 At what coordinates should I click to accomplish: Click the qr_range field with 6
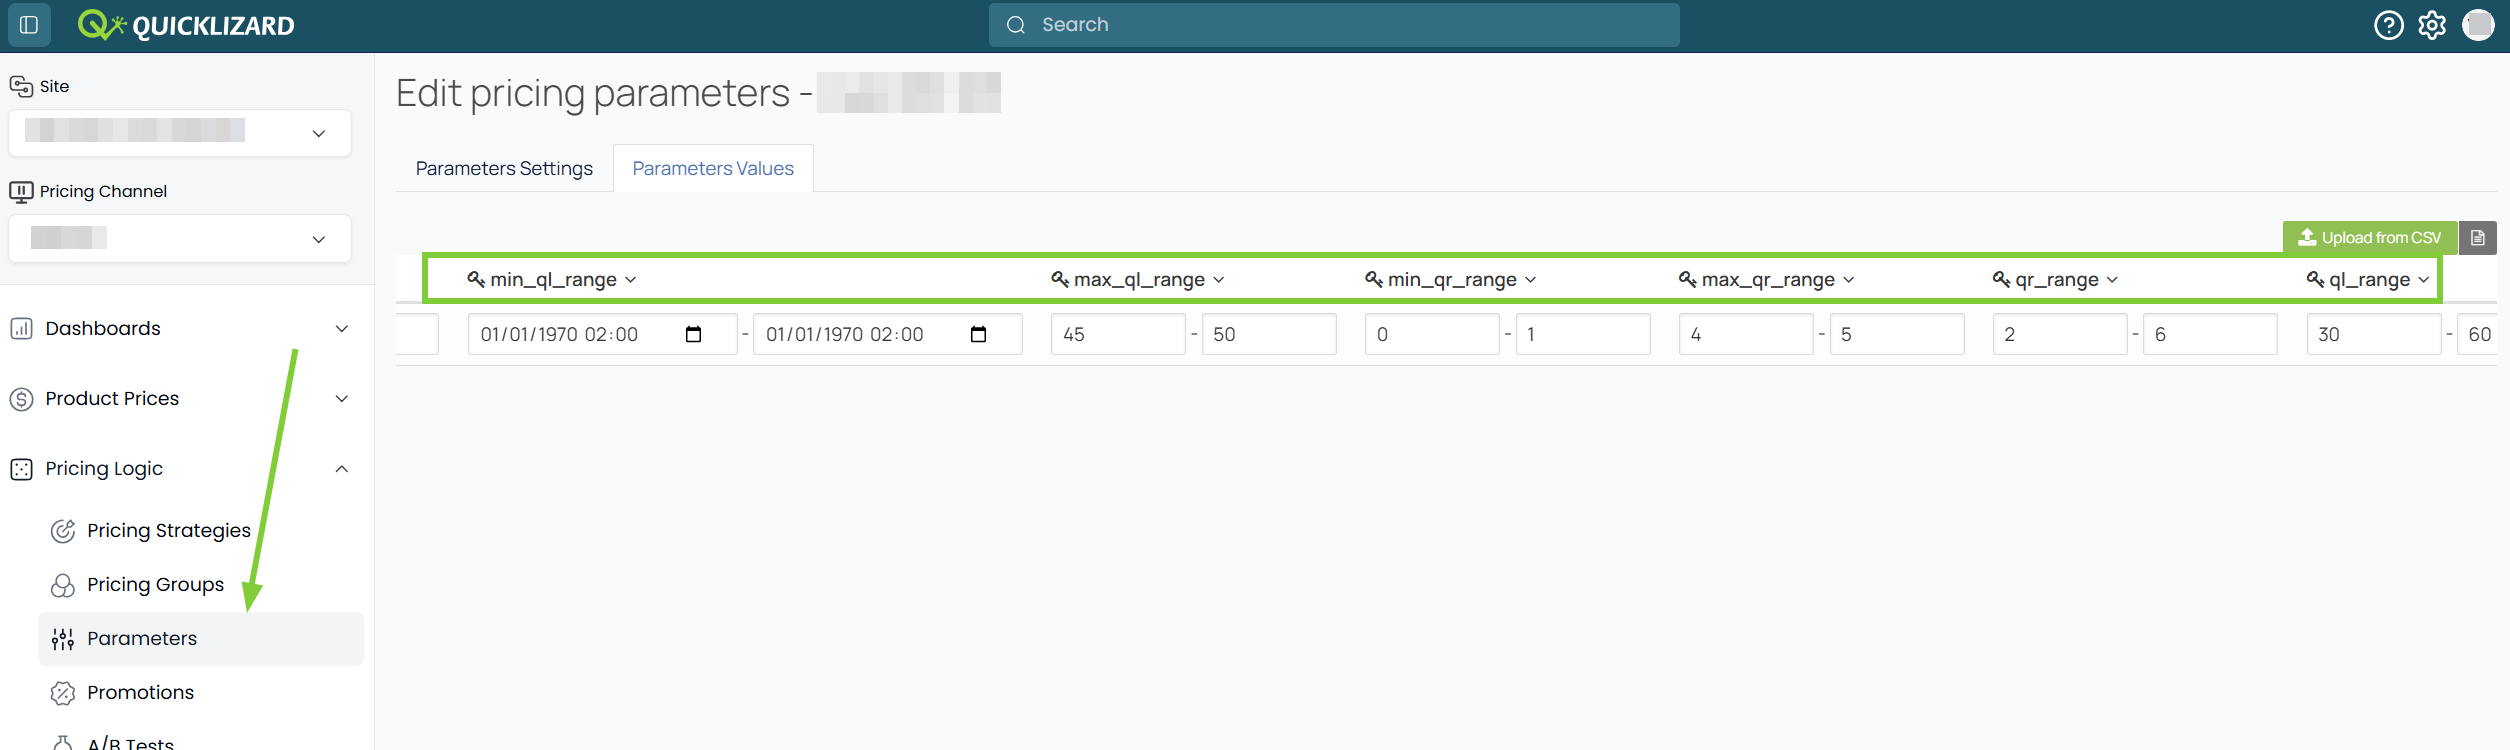point(2210,334)
